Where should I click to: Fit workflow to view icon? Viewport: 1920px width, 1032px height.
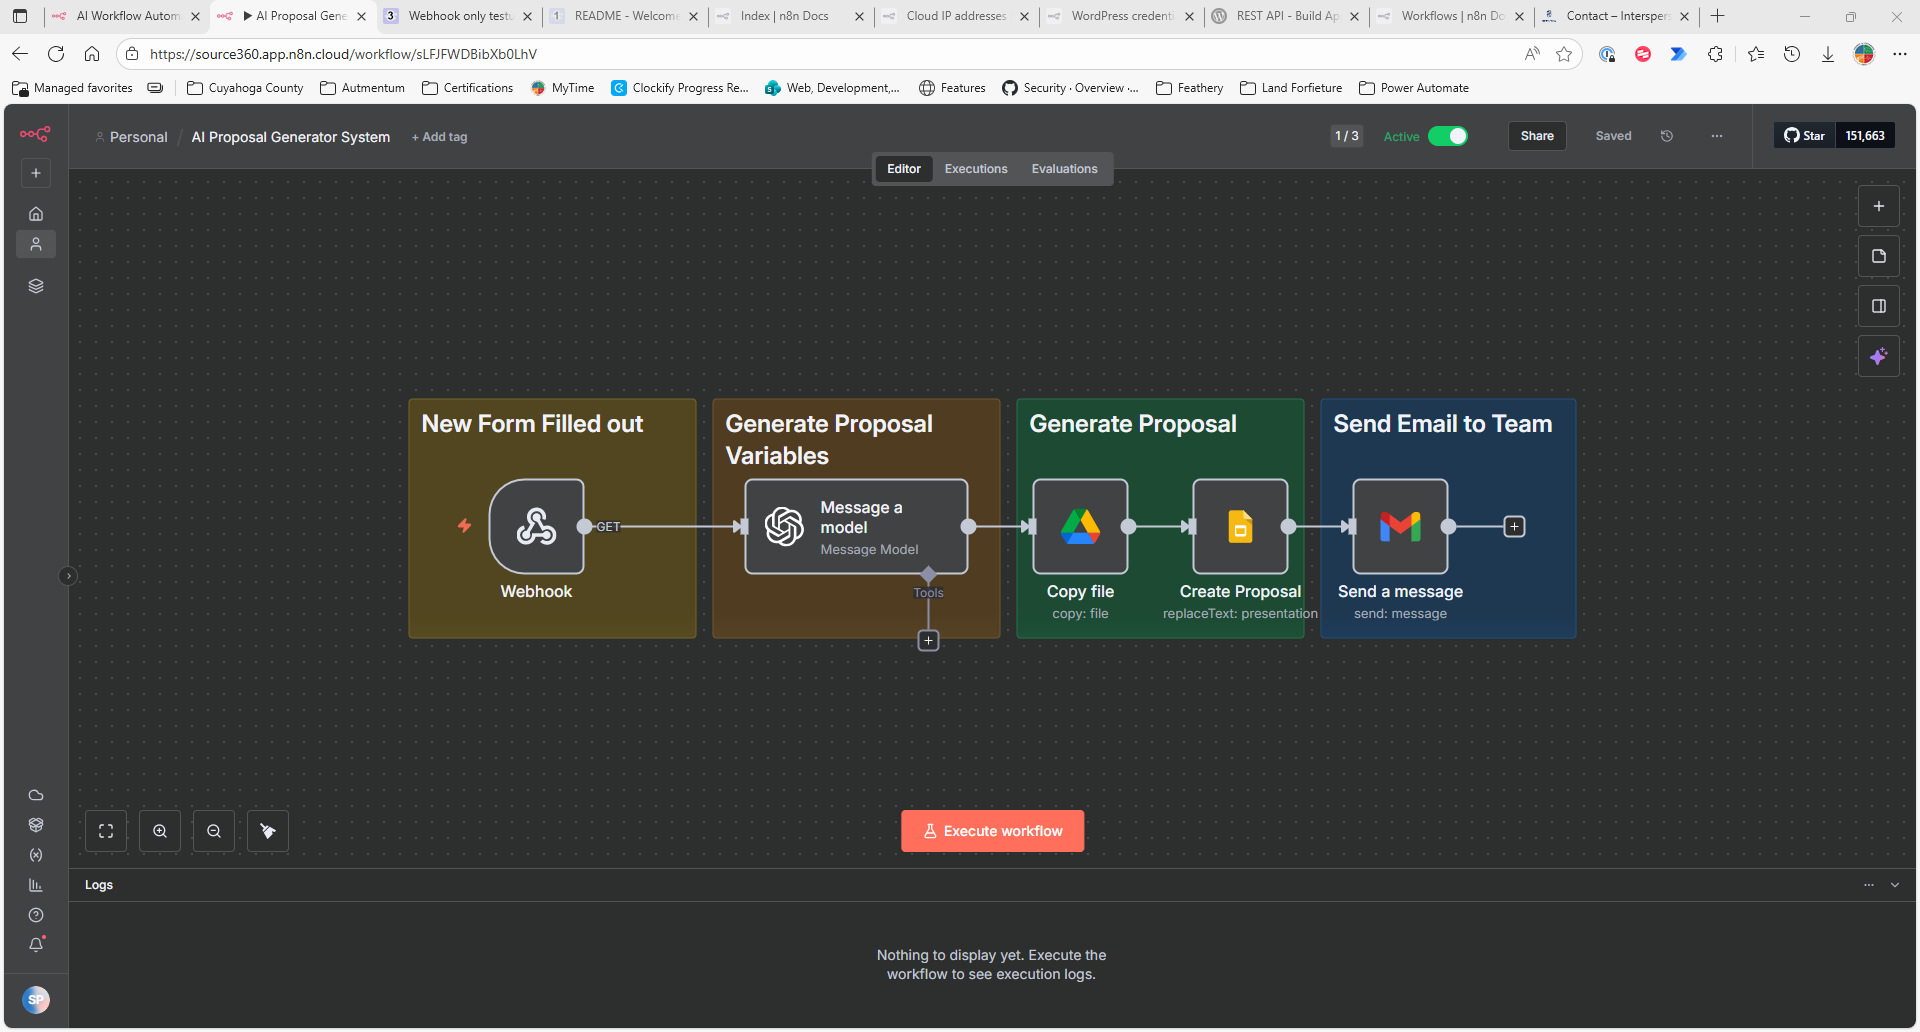coord(106,831)
